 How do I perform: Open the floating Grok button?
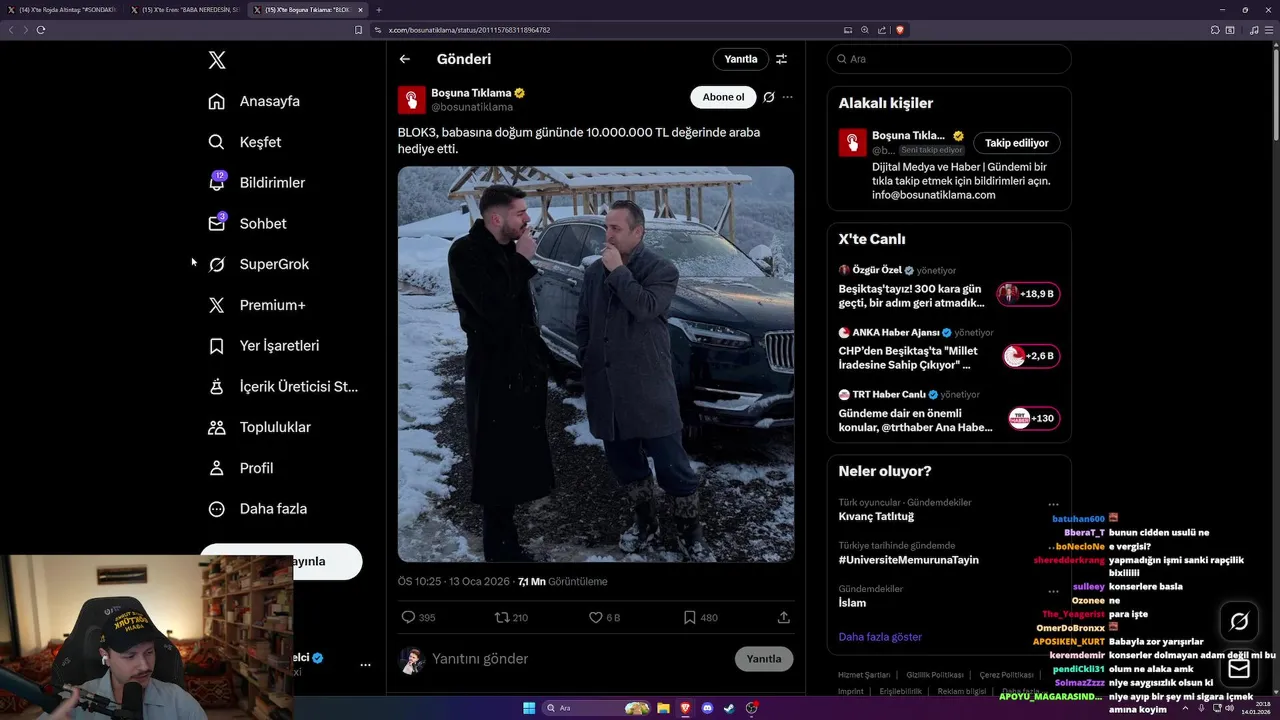[x=1239, y=622]
